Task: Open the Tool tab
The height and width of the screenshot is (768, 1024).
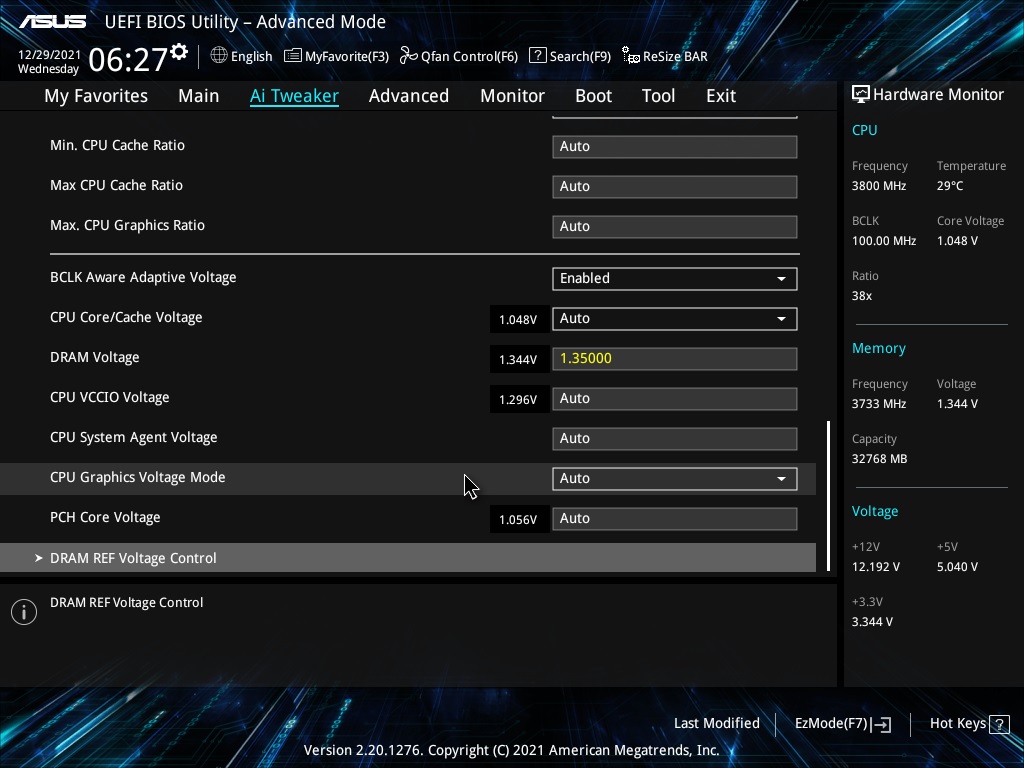Action: click(658, 96)
